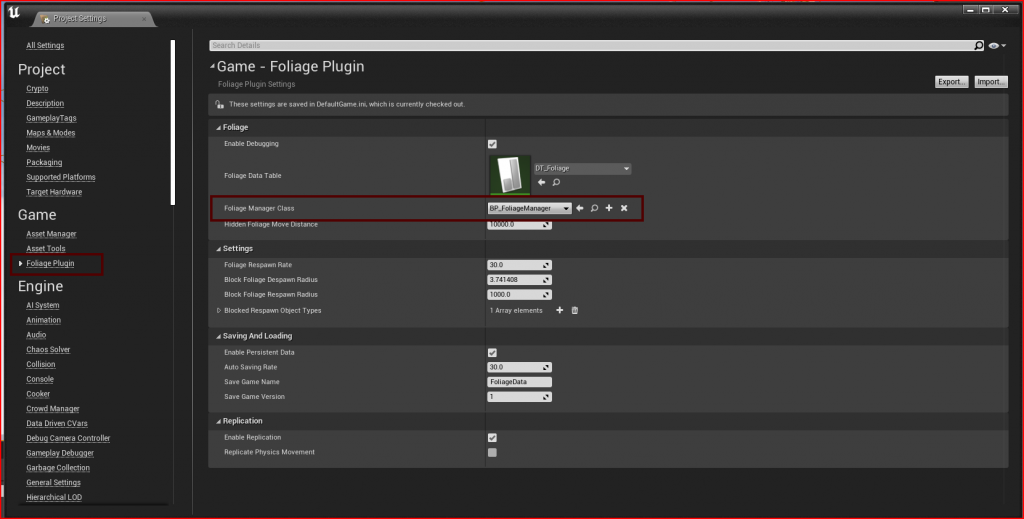Click the search magnifier in Search Details
Image resolution: width=1024 pixels, height=519 pixels.
pos(978,46)
